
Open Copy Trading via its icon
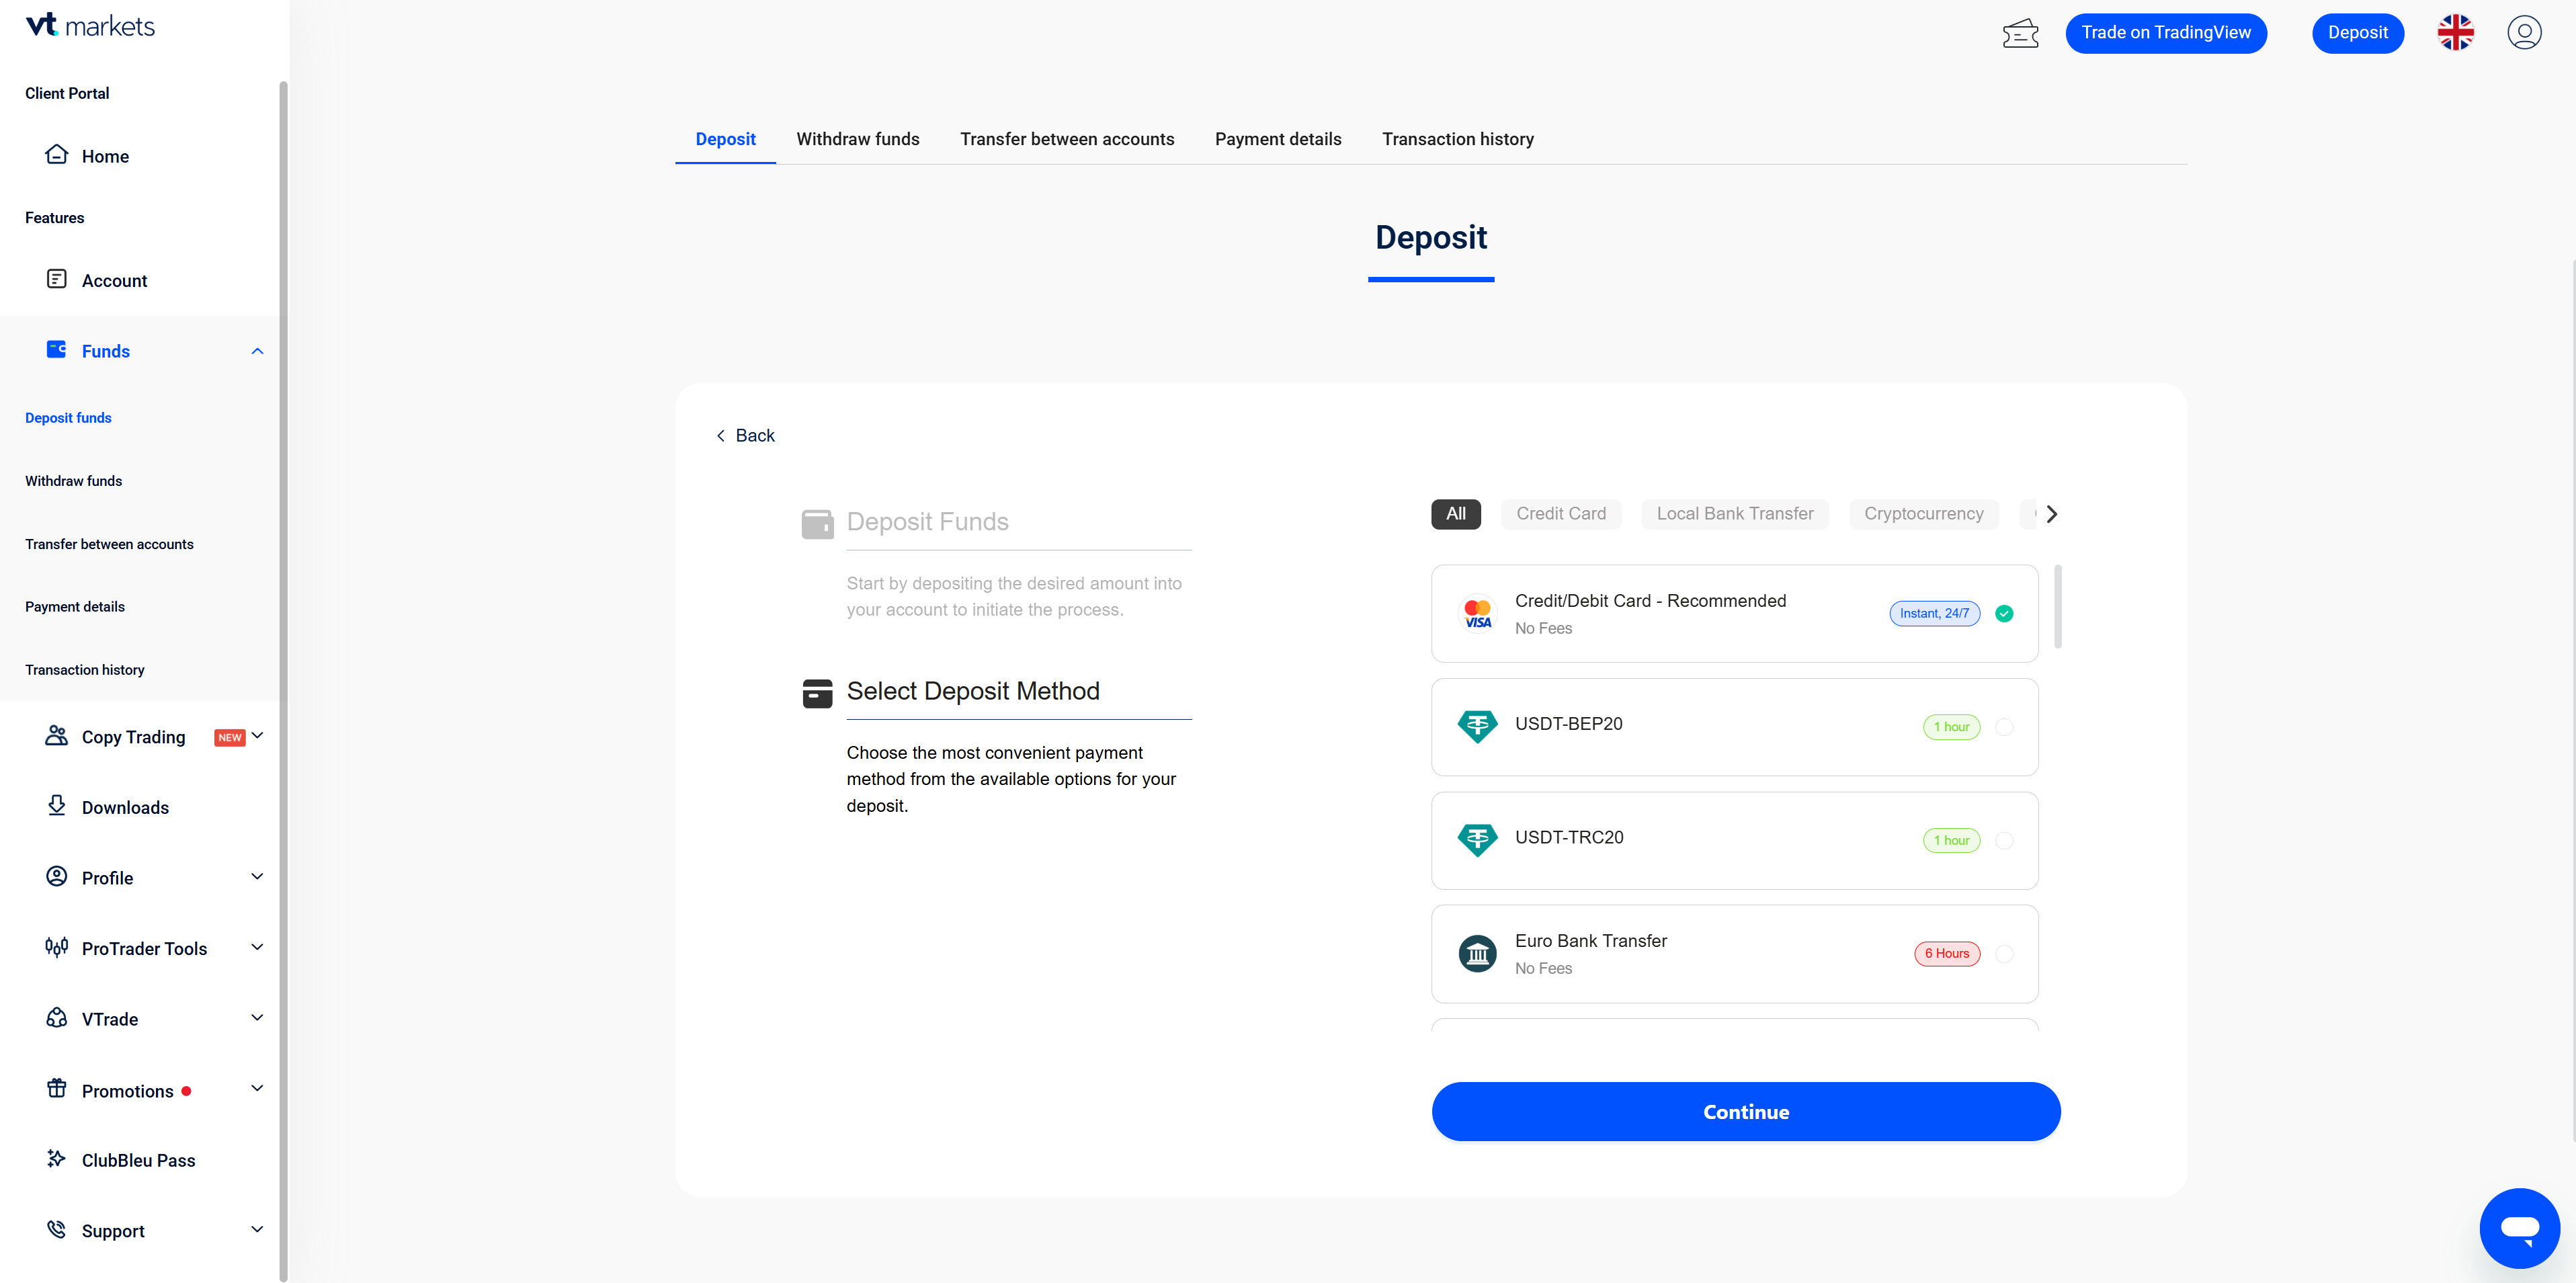click(57, 736)
